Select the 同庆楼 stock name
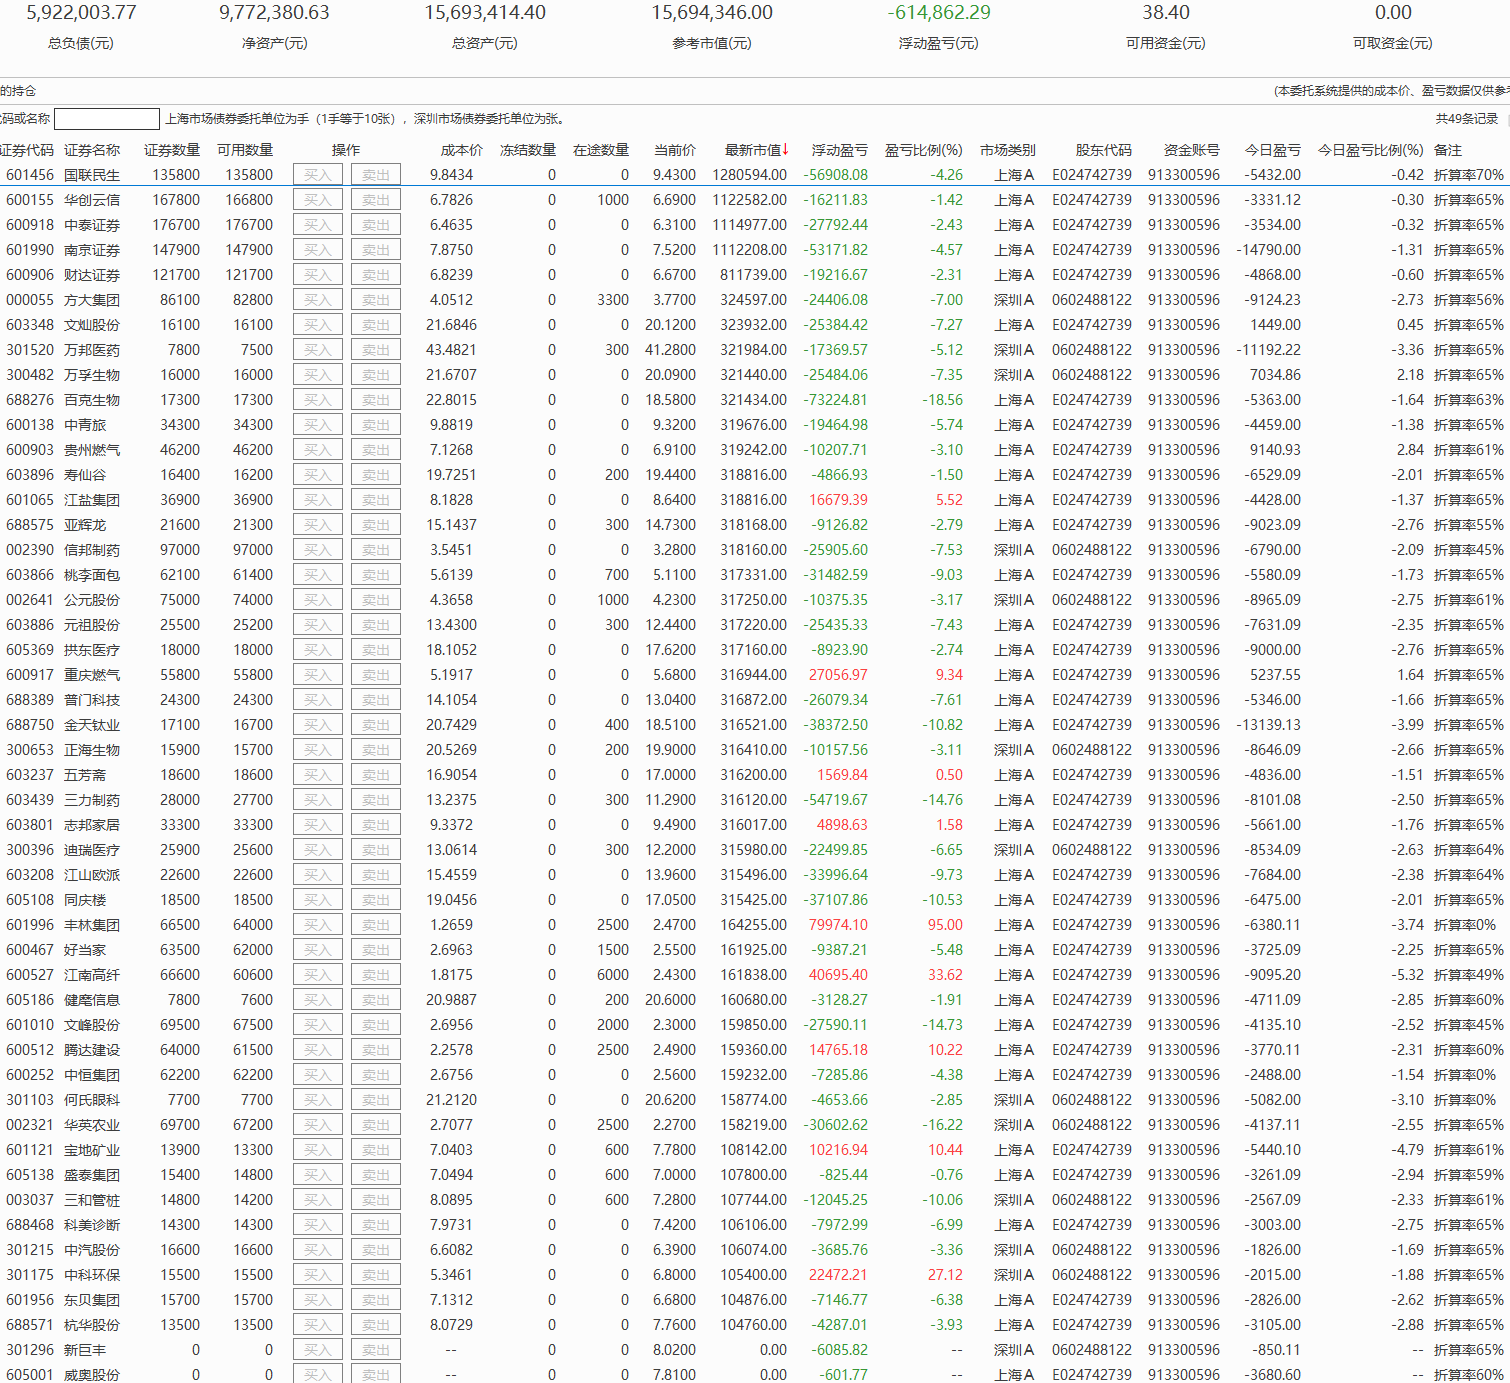 (85, 900)
